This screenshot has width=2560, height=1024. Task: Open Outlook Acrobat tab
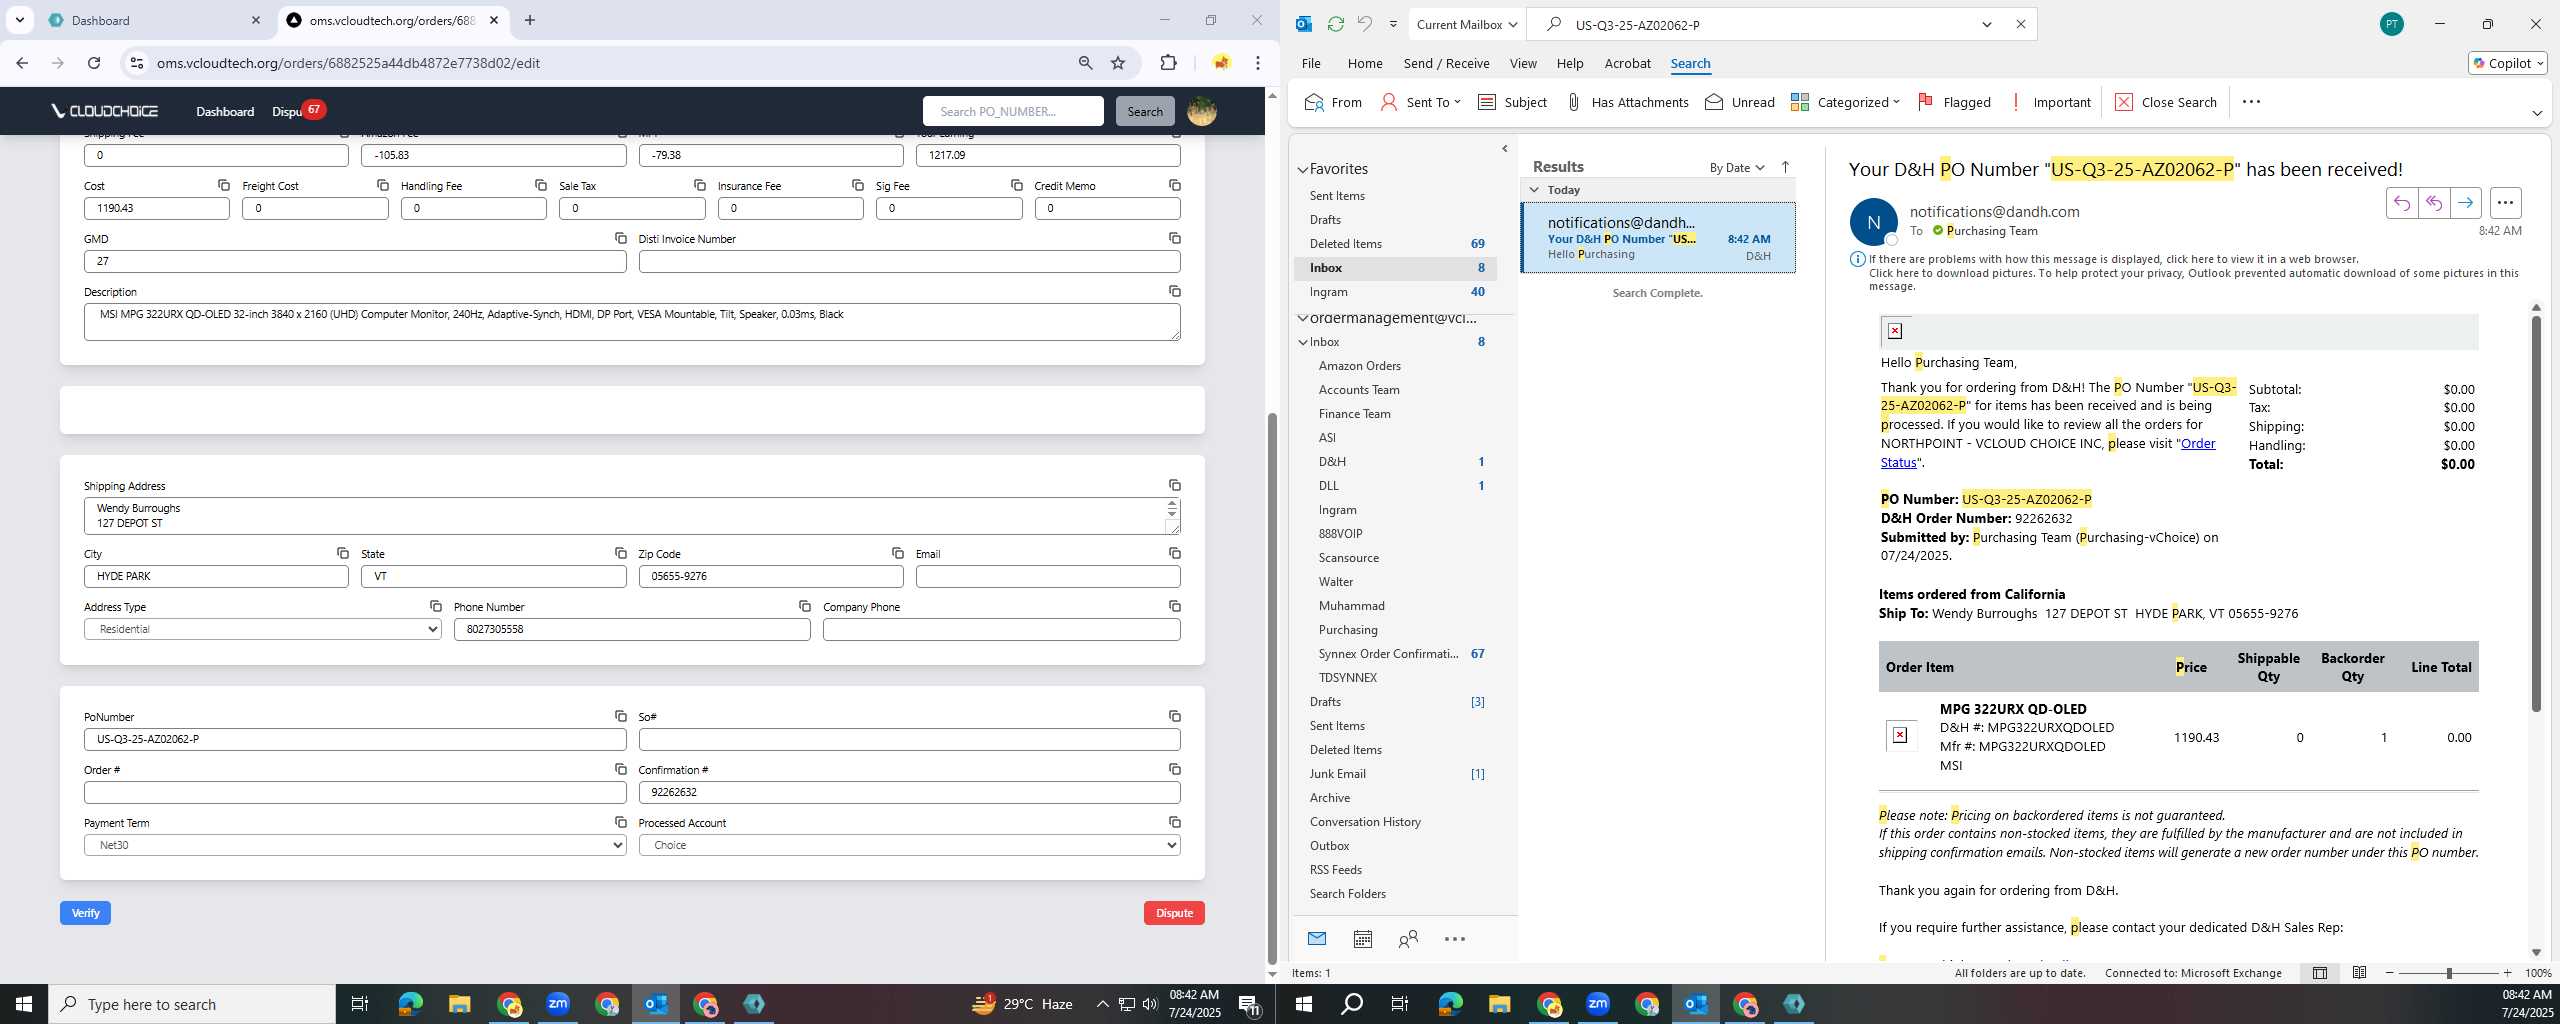pos(1627,63)
